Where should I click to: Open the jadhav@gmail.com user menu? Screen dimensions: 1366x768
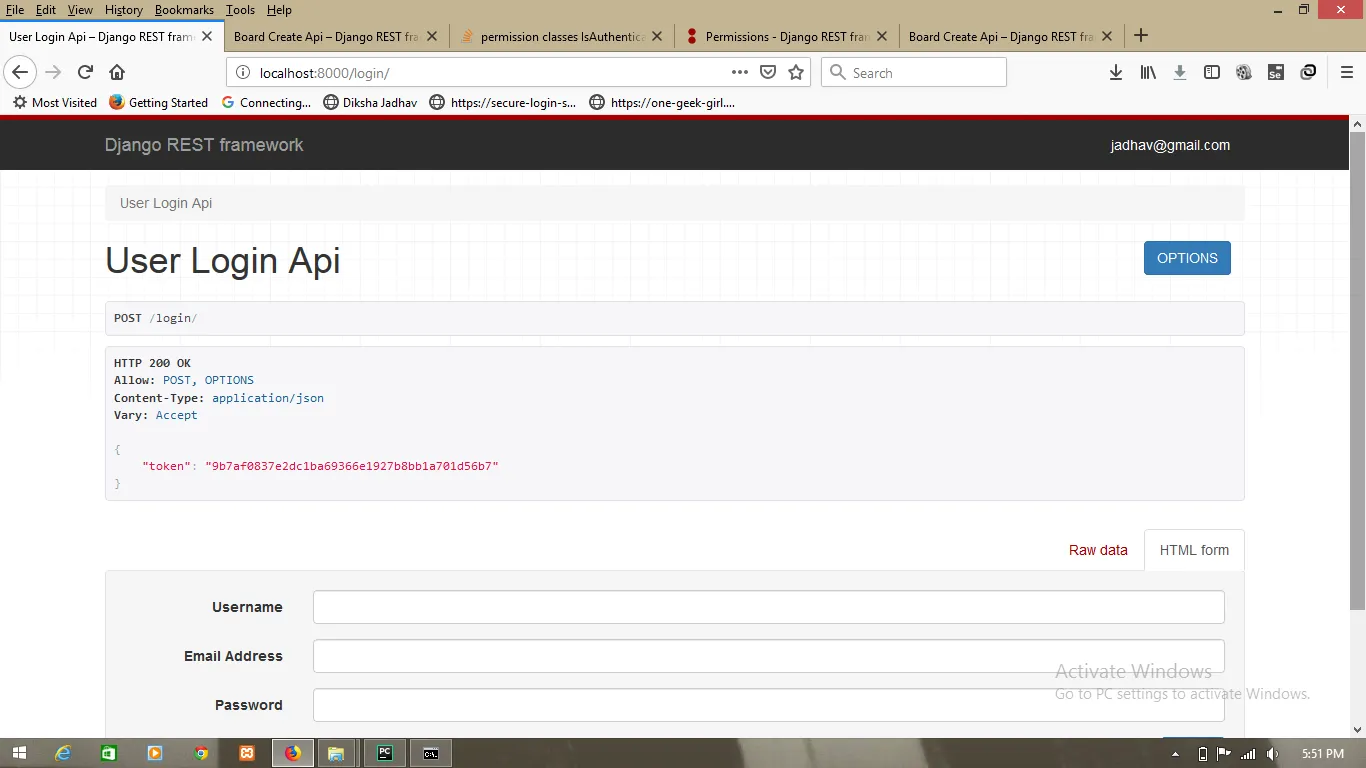(x=1170, y=145)
